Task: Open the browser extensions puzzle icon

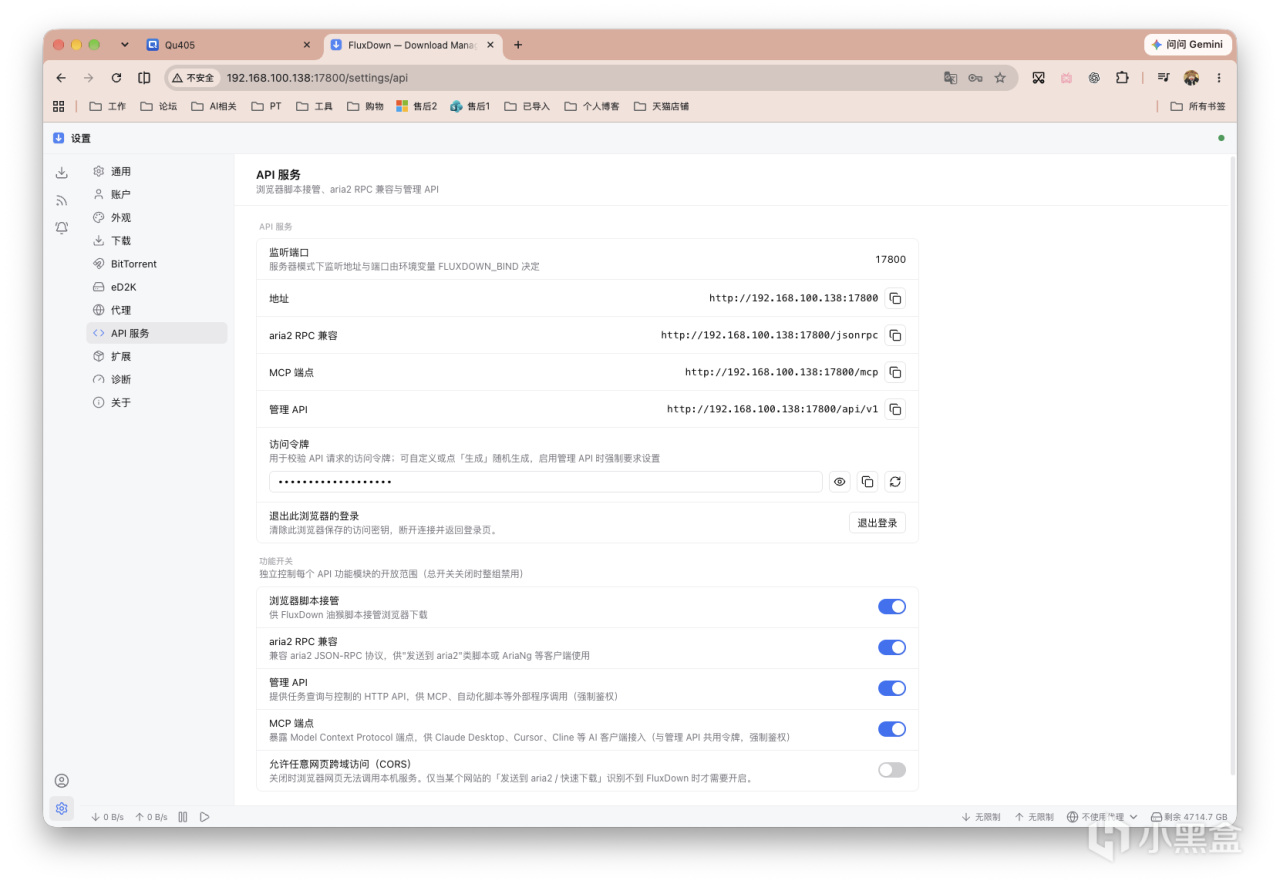Action: coord(1122,78)
